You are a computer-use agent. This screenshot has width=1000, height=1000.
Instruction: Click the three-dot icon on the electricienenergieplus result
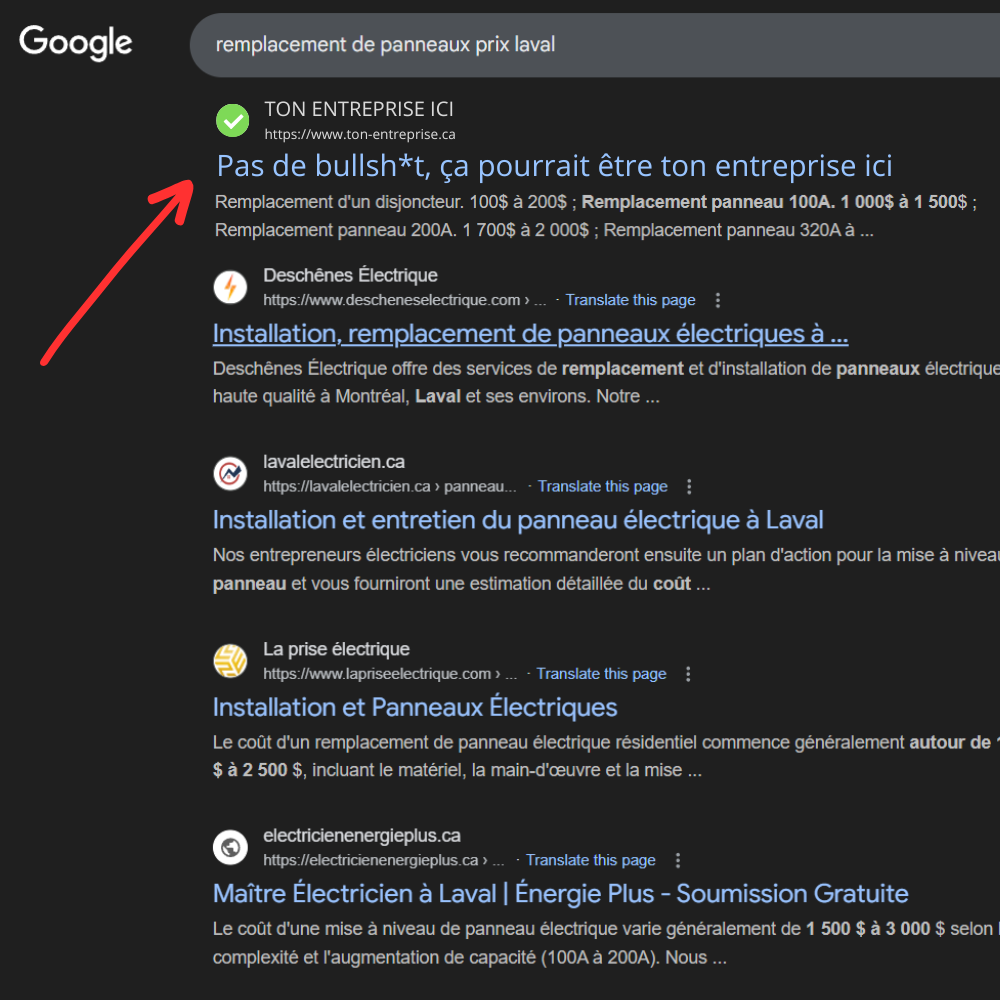pyautogui.click(x=678, y=860)
